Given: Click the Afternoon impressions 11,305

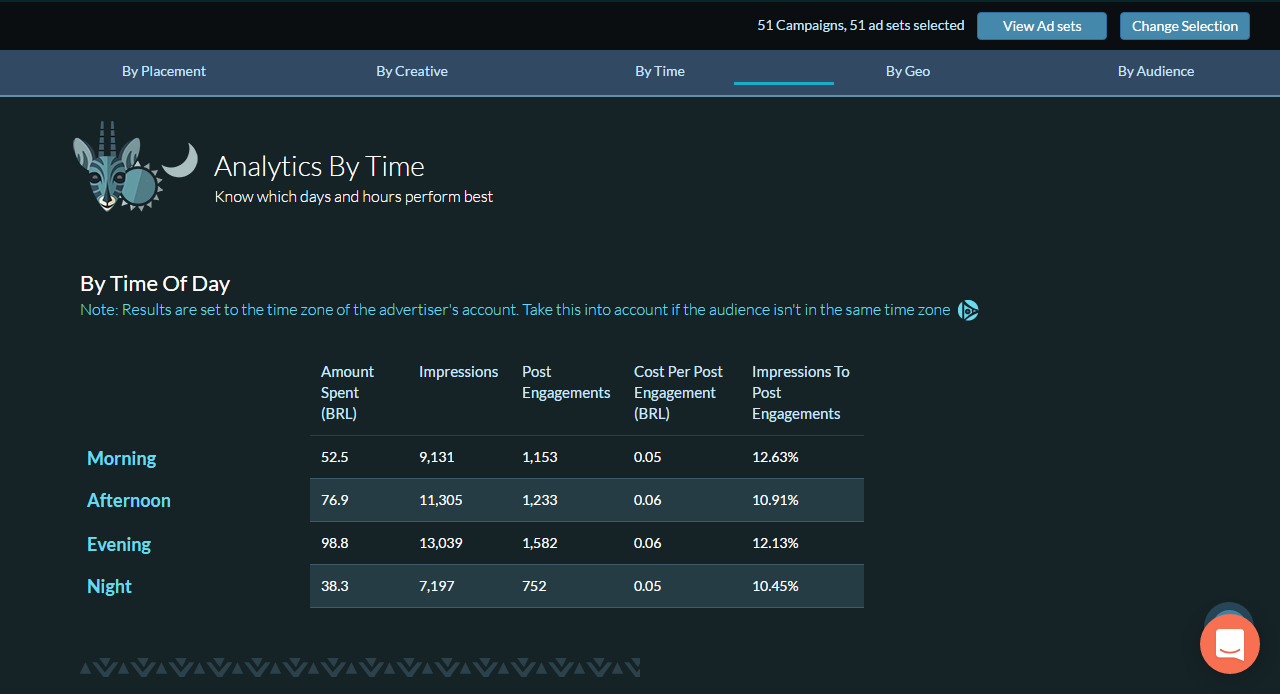Looking at the screenshot, I should [441, 500].
